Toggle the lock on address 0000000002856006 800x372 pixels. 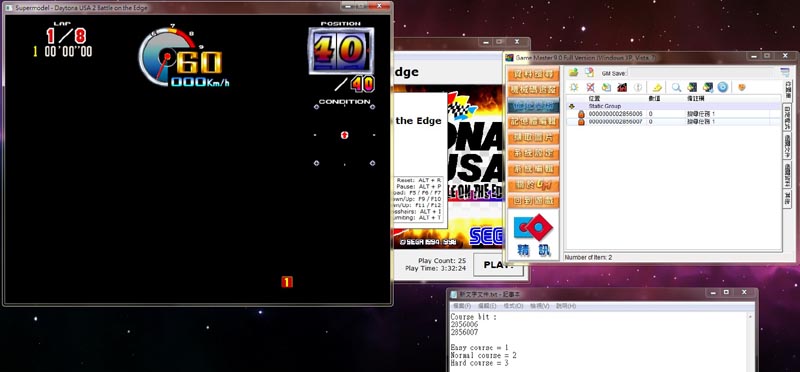click(581, 114)
